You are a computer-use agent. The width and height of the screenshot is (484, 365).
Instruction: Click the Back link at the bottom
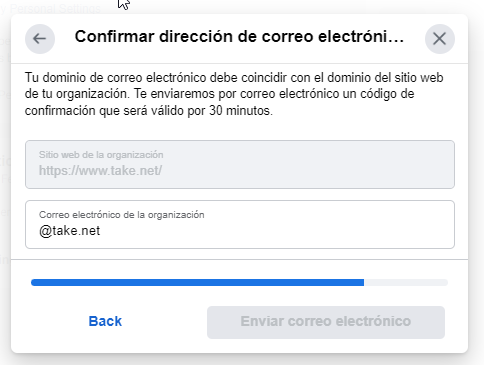point(105,321)
